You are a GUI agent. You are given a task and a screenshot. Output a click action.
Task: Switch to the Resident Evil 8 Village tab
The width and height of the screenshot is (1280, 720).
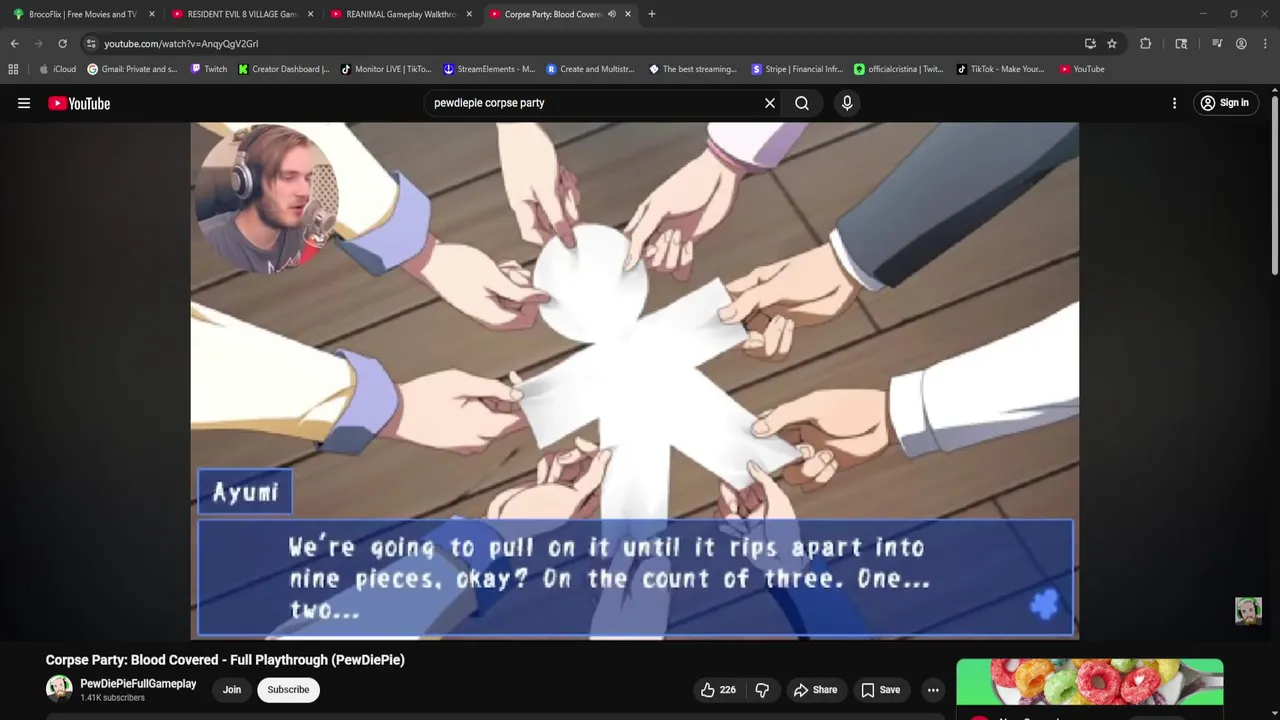[x=242, y=14]
